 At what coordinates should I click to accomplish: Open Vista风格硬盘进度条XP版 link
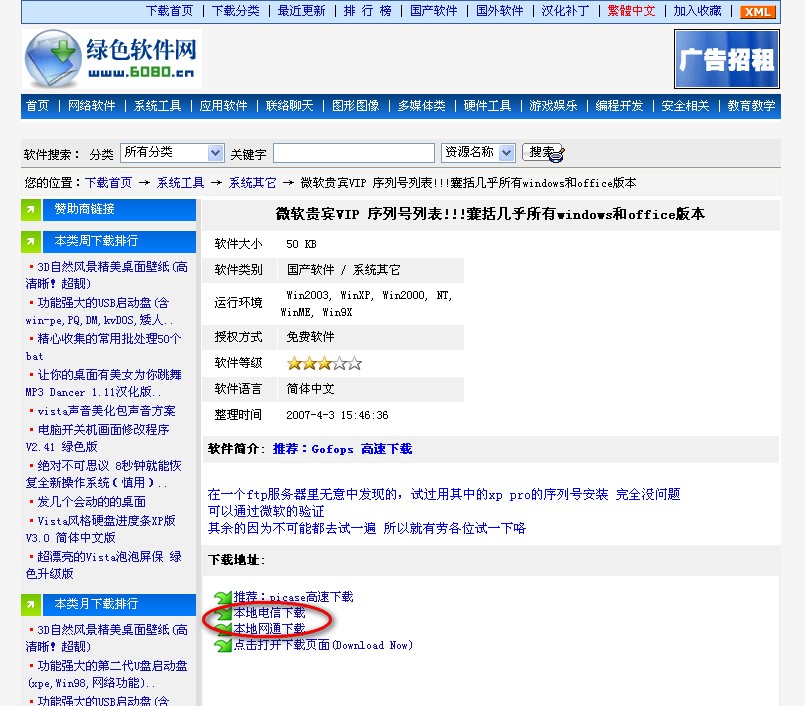pos(101,529)
